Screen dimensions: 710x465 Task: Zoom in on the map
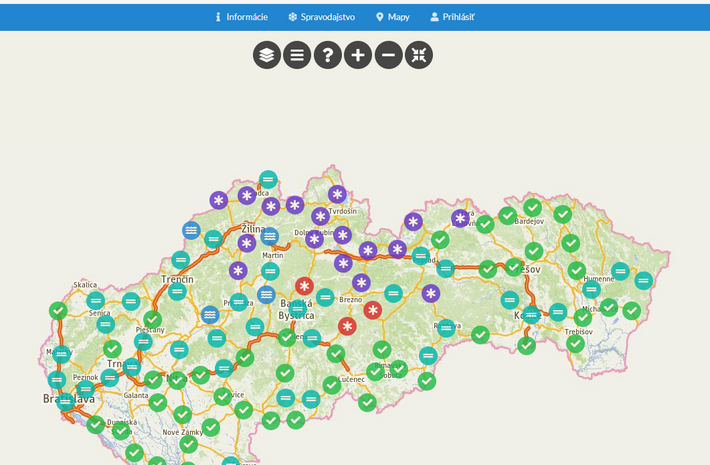(358, 55)
